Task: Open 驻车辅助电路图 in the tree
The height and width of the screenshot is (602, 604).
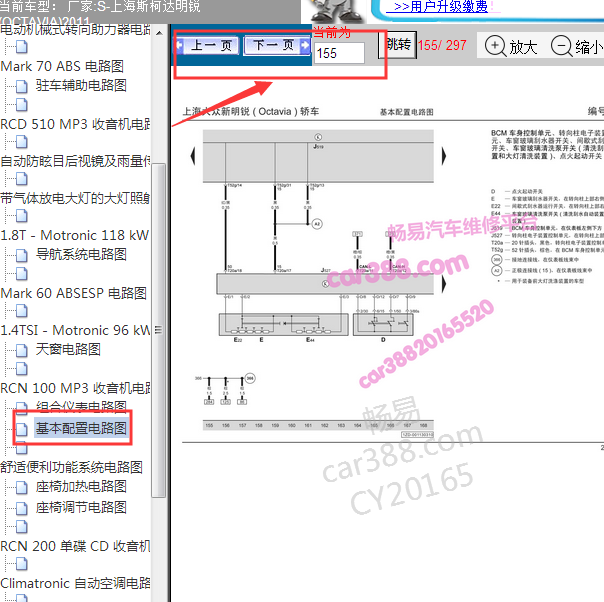Action: coord(81,85)
